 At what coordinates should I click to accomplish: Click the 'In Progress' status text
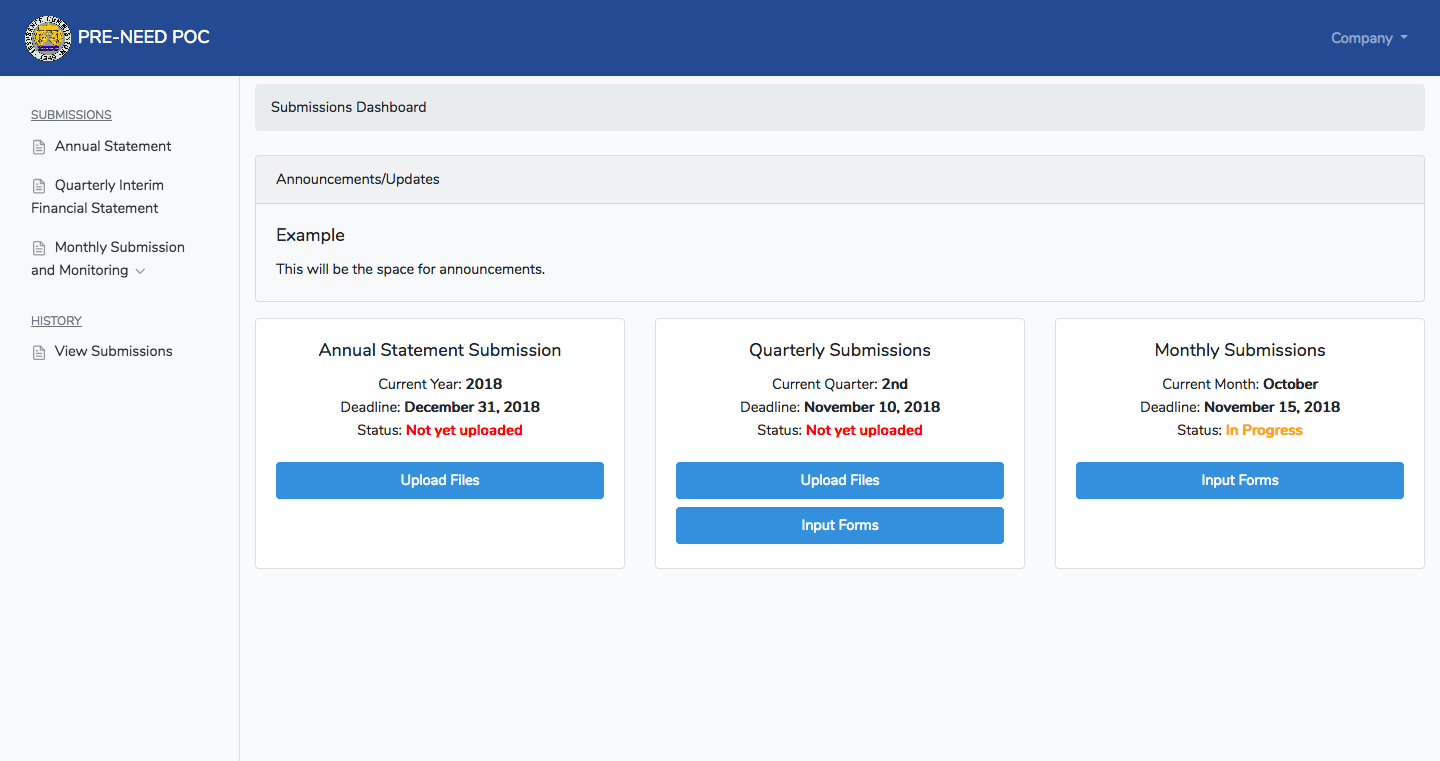click(x=1264, y=430)
